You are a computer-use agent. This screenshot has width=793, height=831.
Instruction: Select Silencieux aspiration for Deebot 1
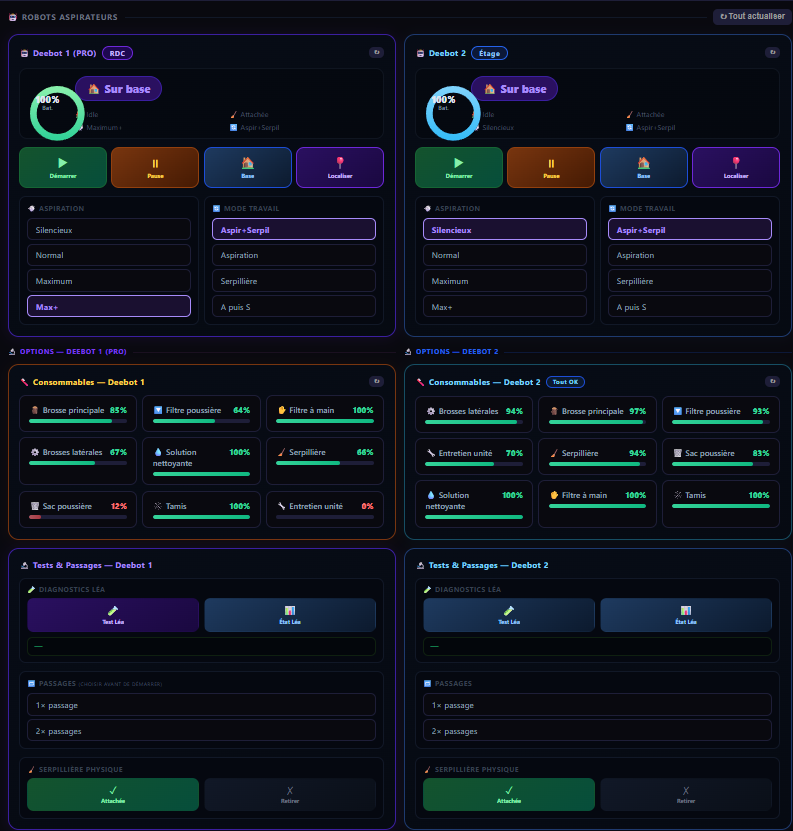[x=109, y=229]
